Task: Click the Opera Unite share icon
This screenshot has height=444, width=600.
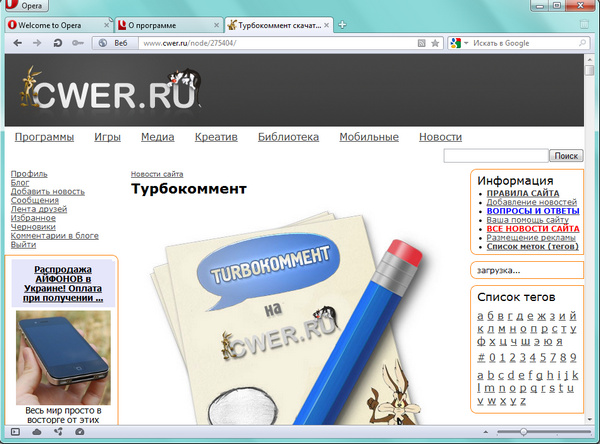Action: click(x=57, y=431)
